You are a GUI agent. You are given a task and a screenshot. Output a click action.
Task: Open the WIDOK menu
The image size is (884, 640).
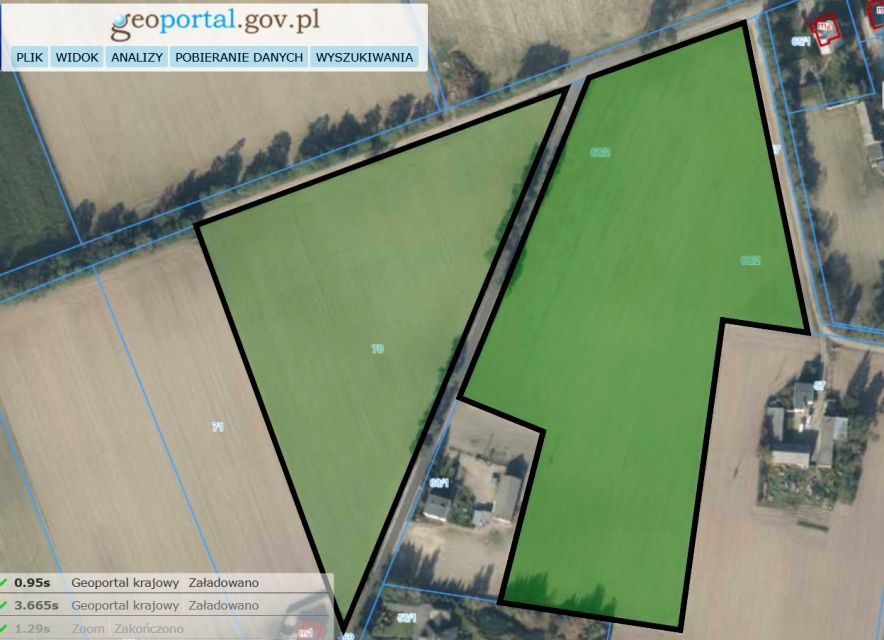click(x=77, y=57)
